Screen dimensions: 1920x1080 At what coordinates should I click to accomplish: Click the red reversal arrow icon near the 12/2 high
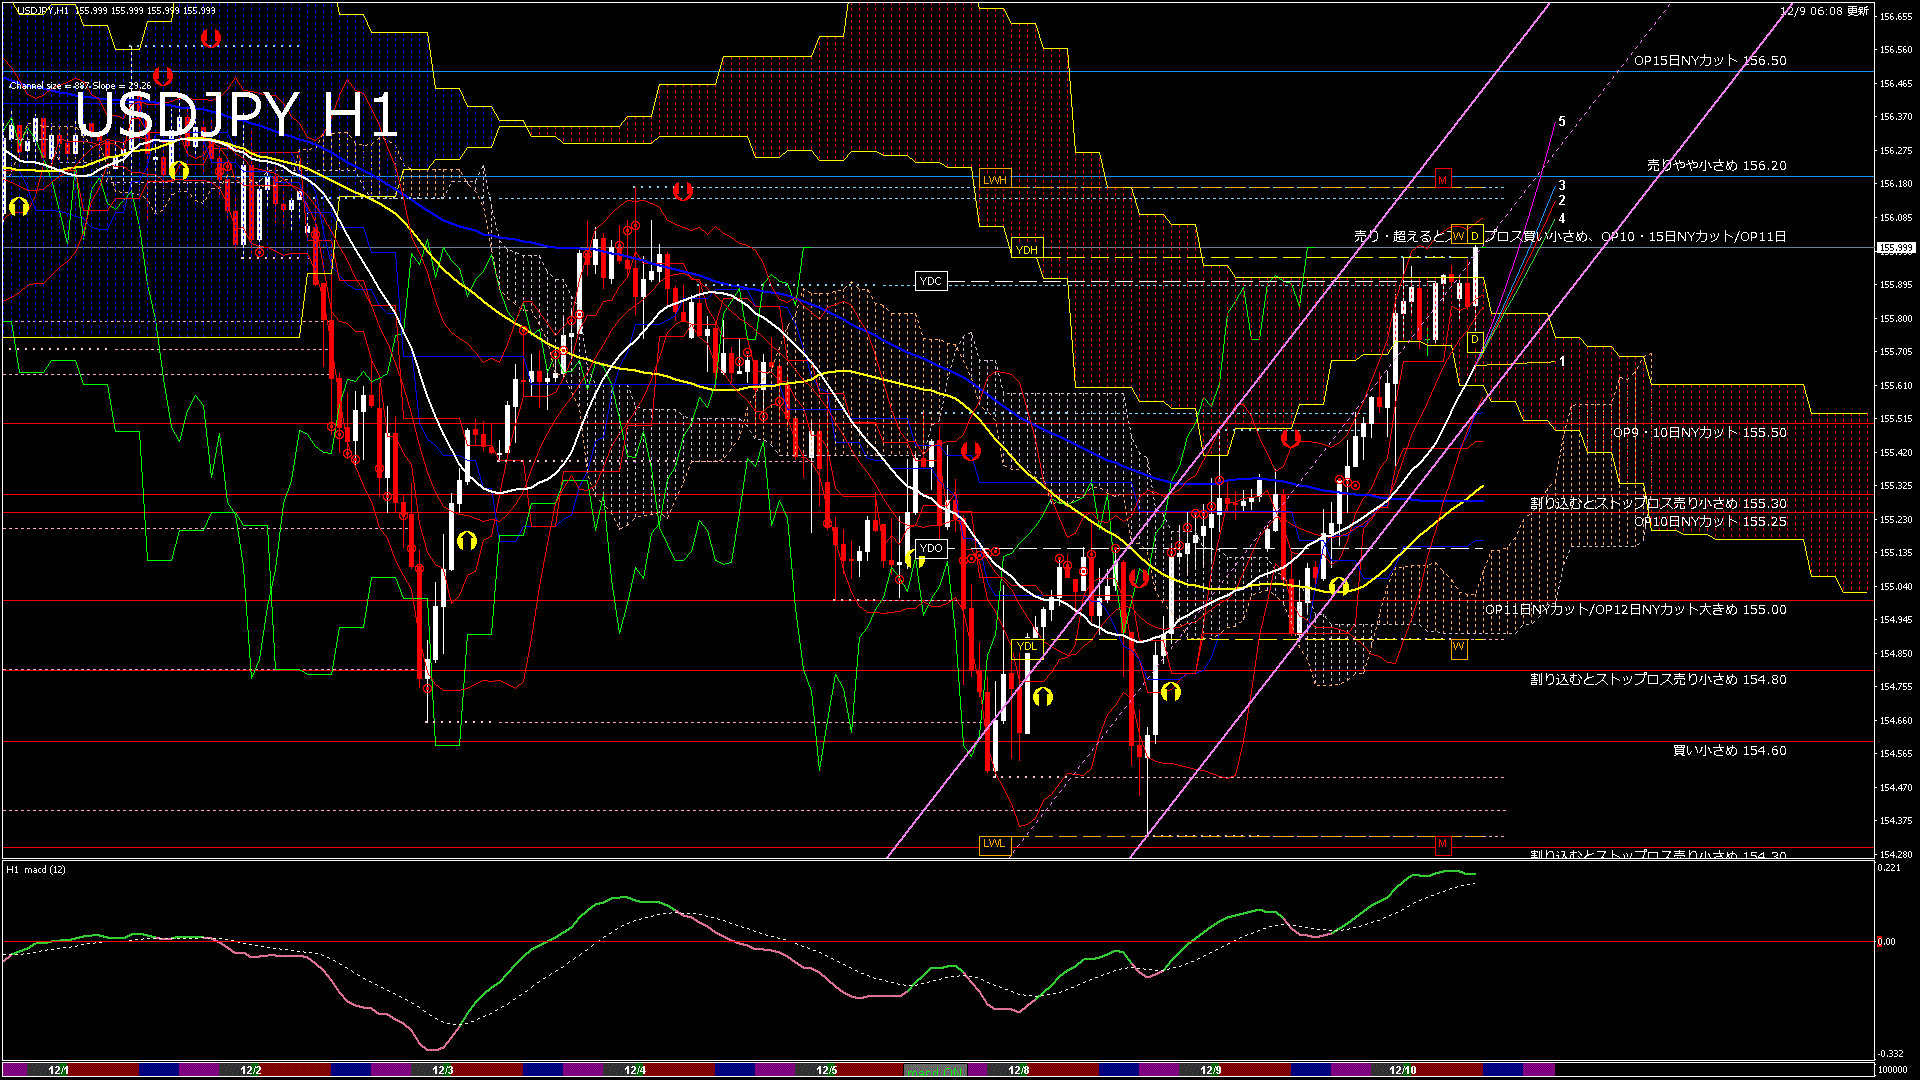(x=212, y=40)
